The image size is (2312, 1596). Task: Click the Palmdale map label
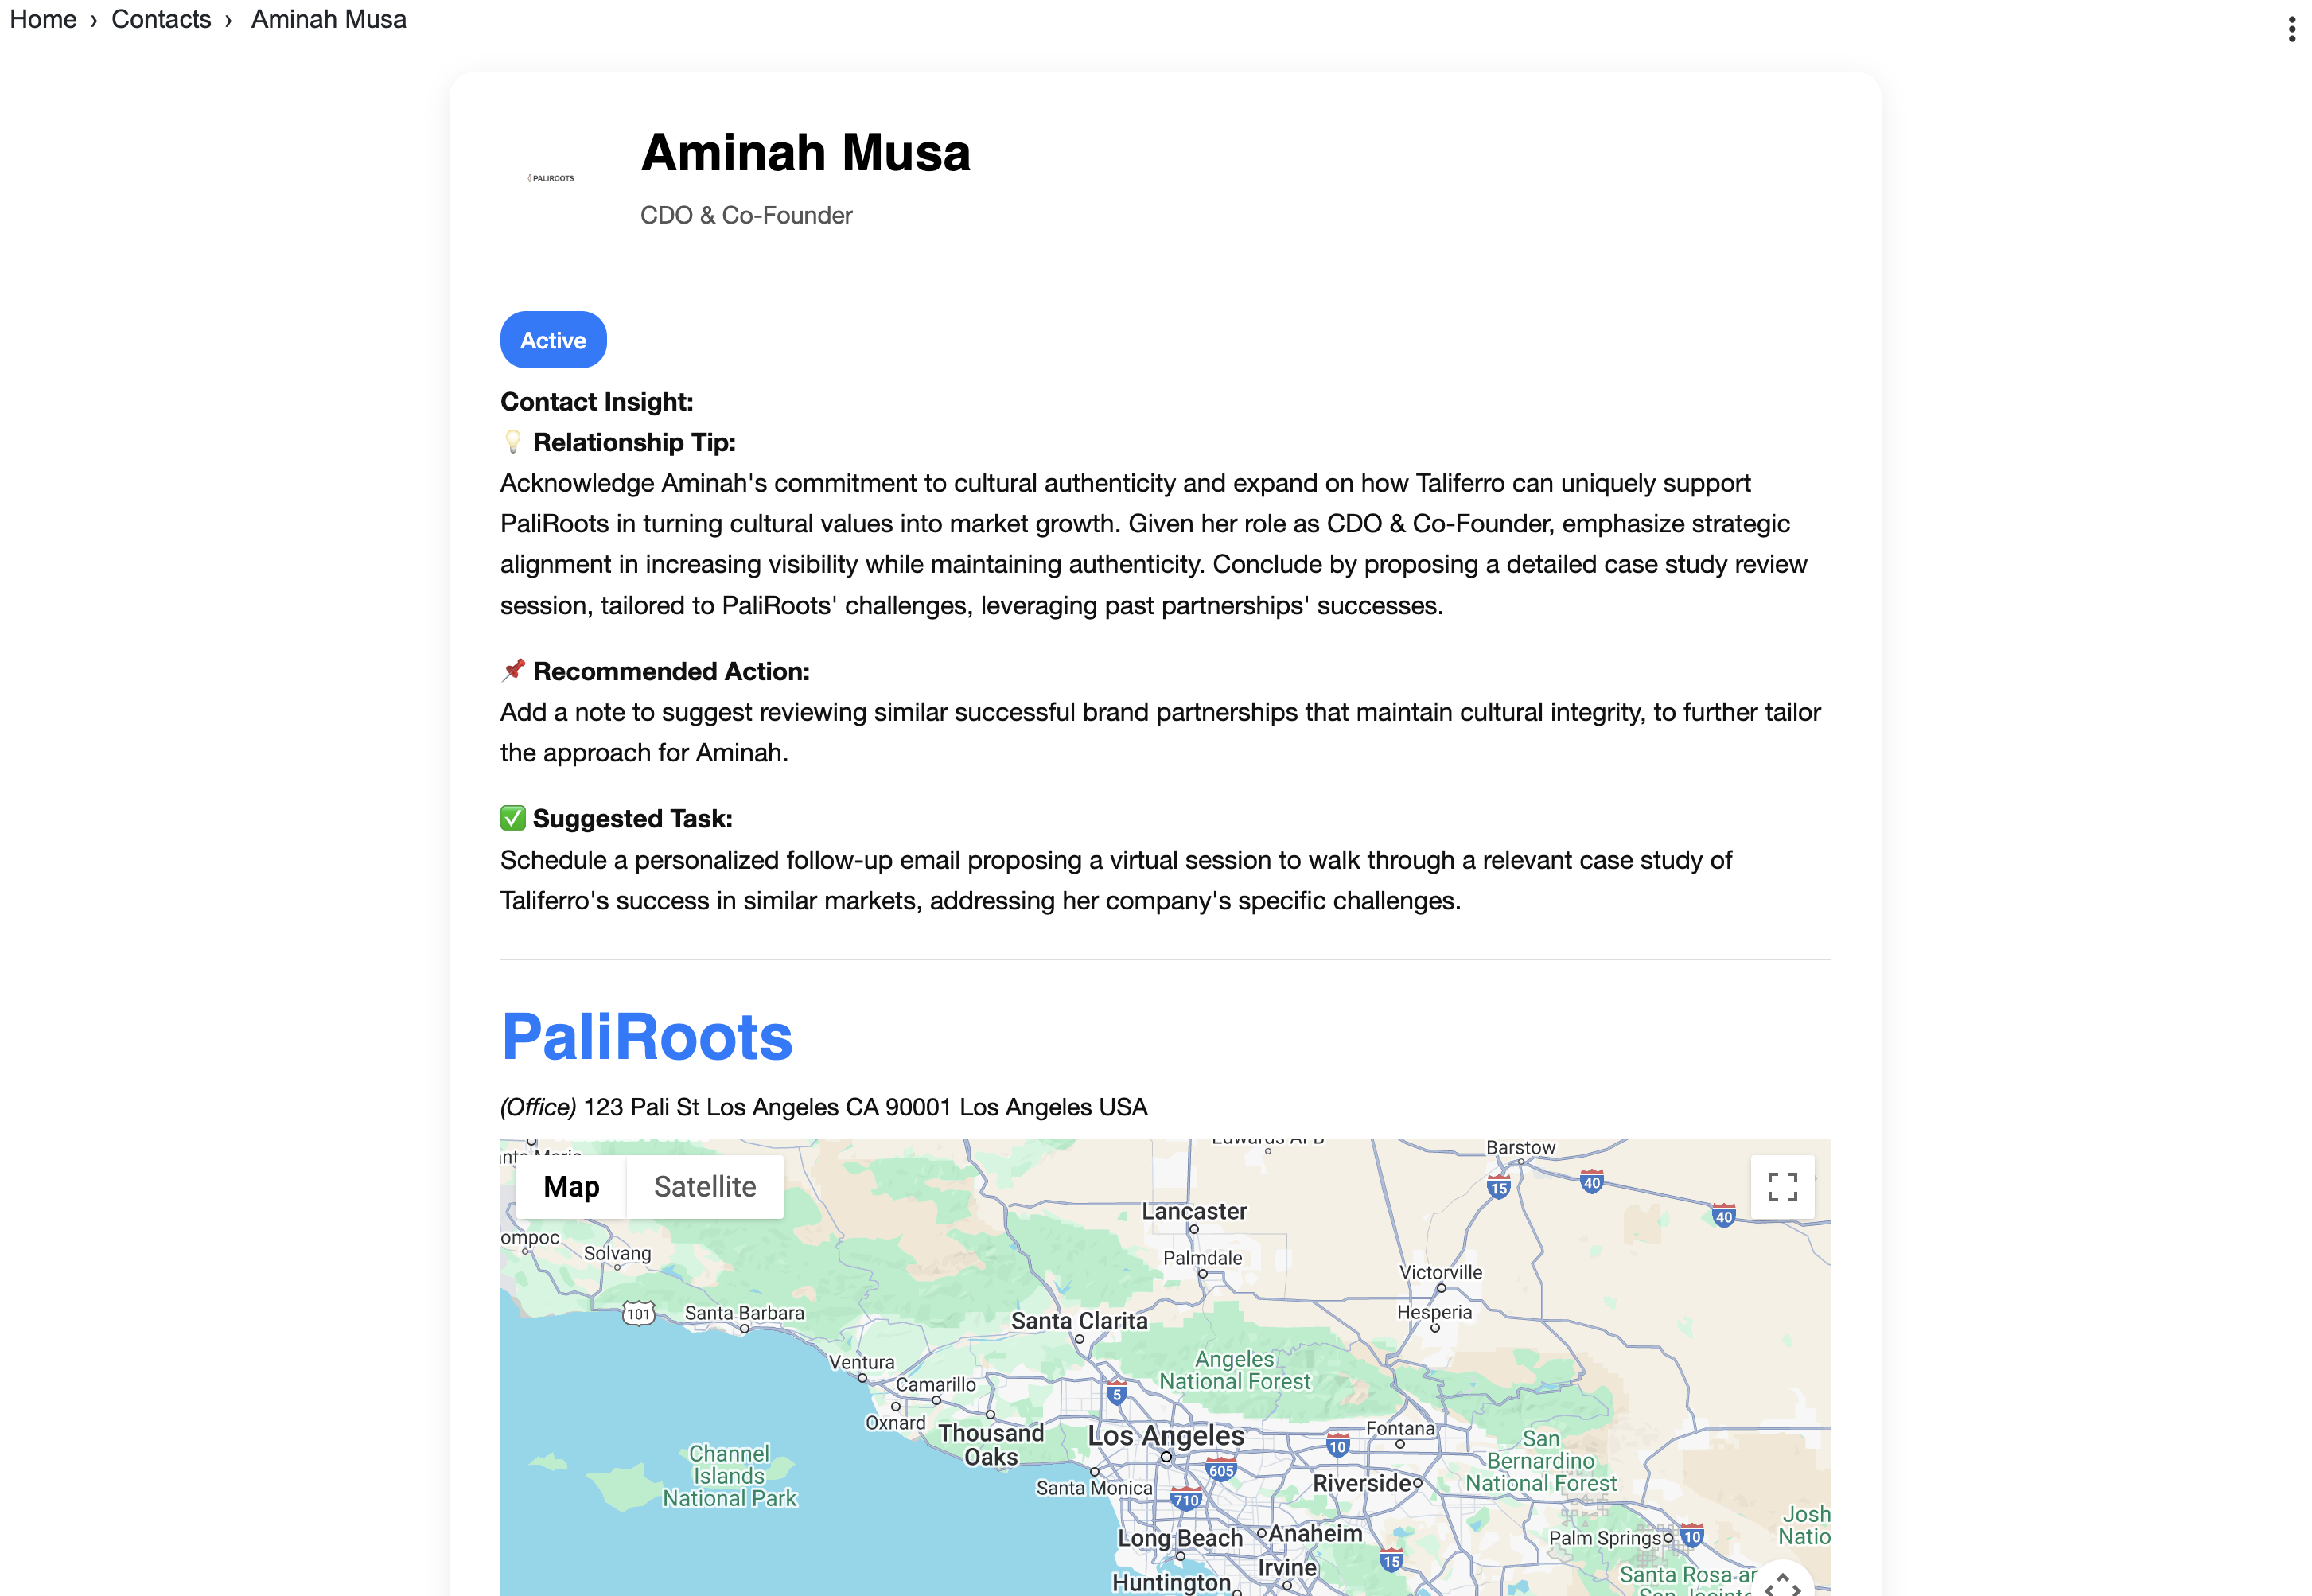[1202, 1258]
